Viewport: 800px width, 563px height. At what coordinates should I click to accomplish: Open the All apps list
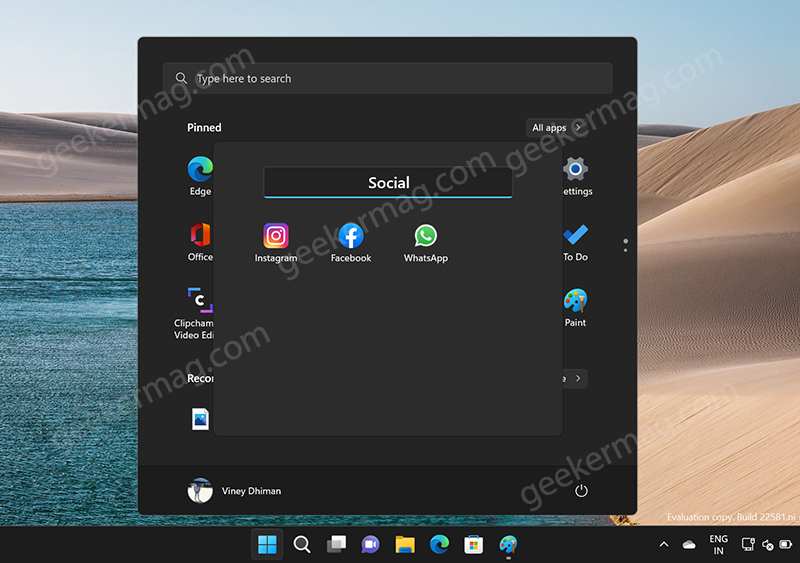556,128
